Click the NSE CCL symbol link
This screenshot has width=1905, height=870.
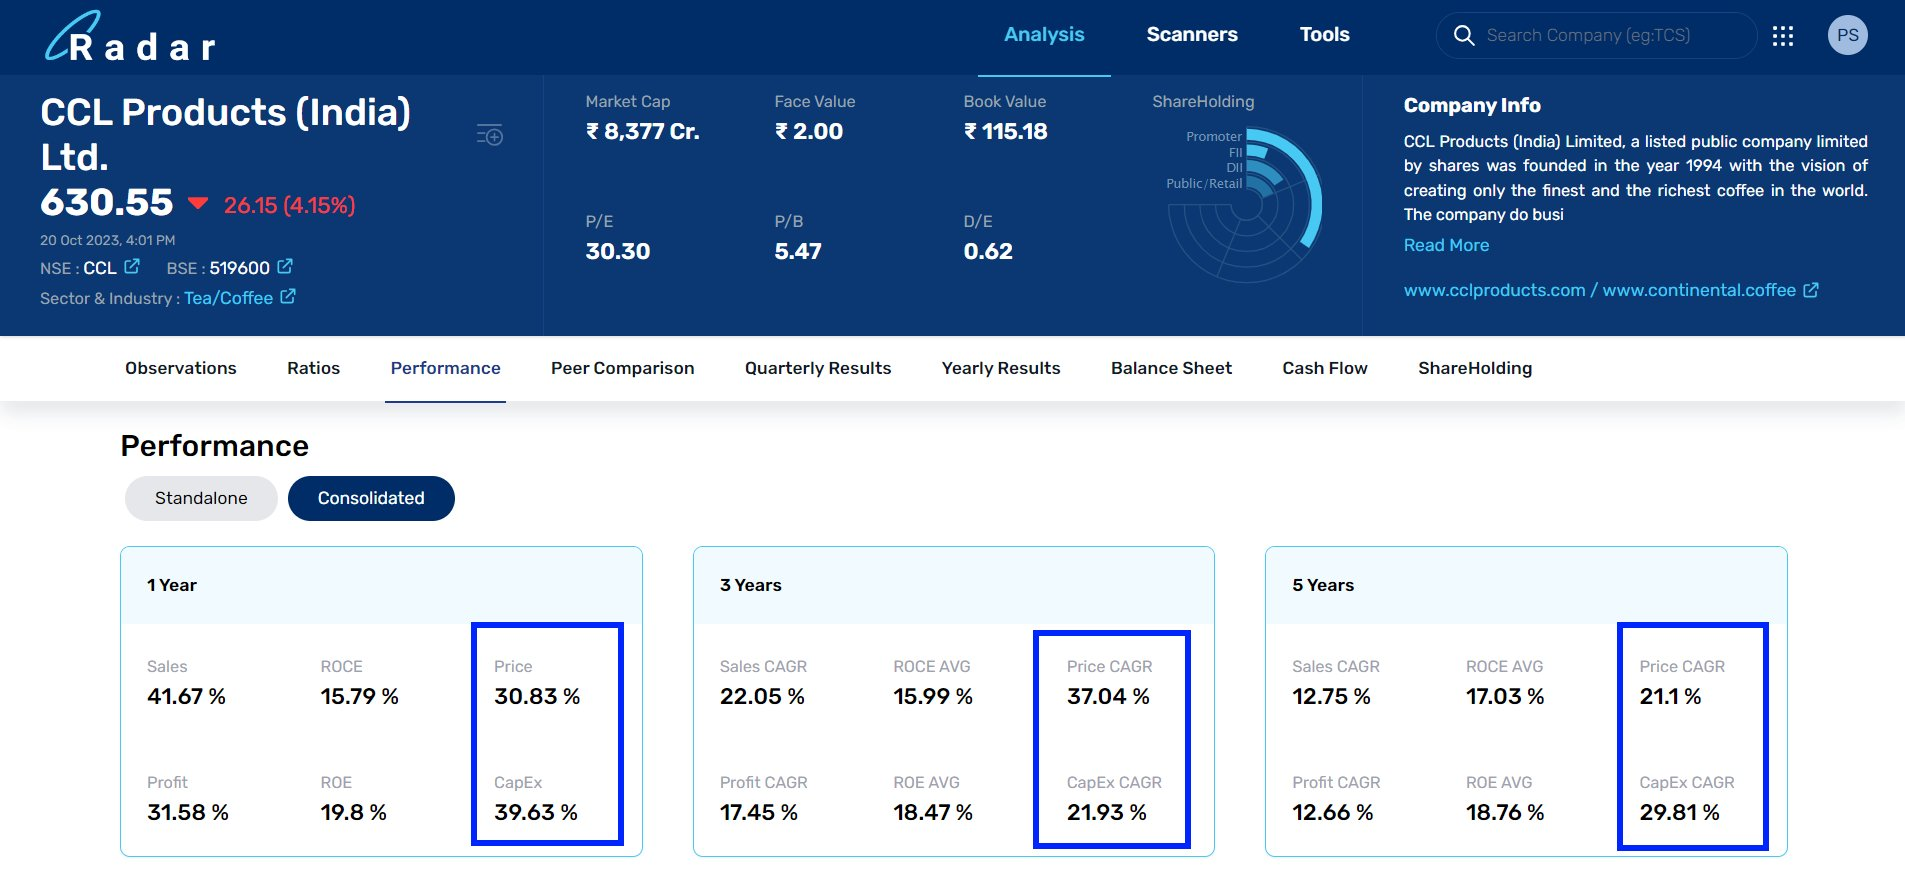[100, 268]
